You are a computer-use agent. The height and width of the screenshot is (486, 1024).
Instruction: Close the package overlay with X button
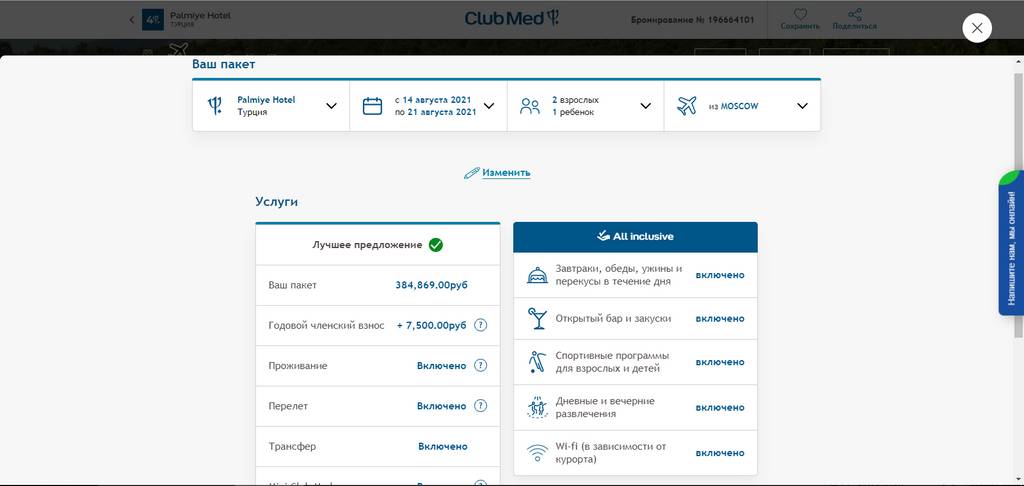976,28
